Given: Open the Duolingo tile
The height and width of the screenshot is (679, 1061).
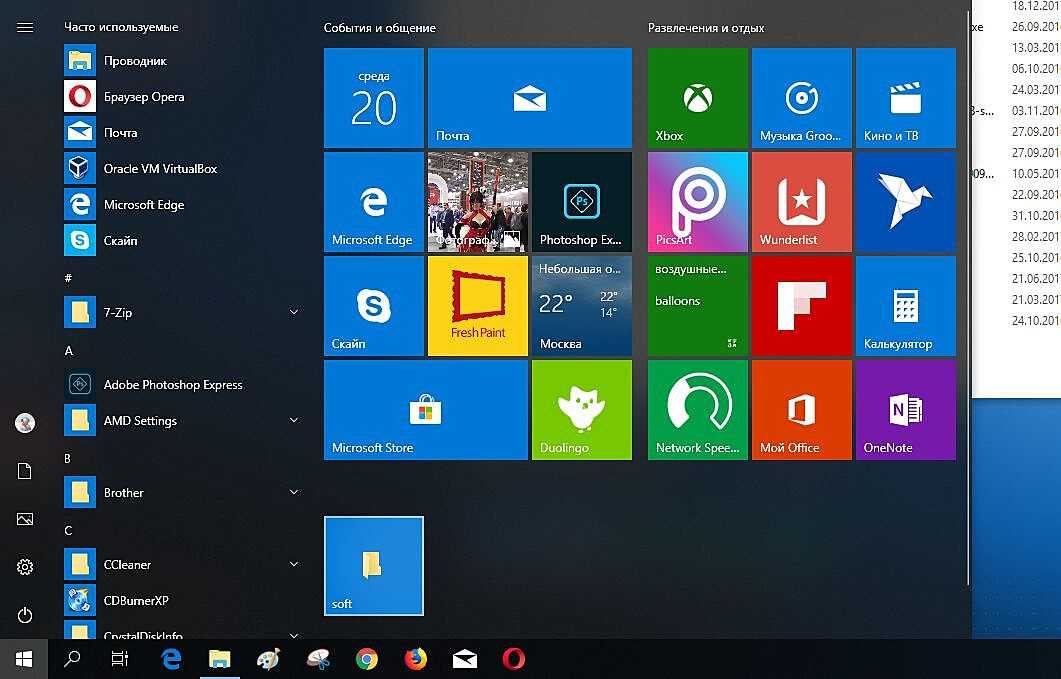Looking at the screenshot, I should coord(582,410).
